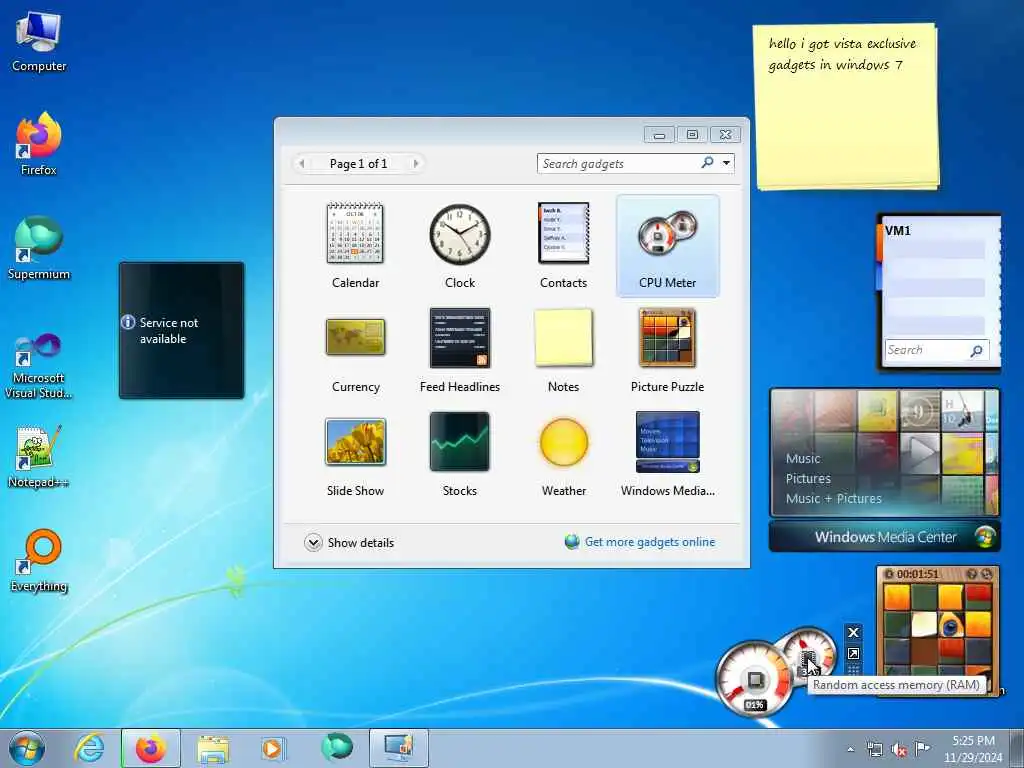Click into the Search gadgets field
Viewport: 1024px width, 768px height.
click(x=619, y=163)
